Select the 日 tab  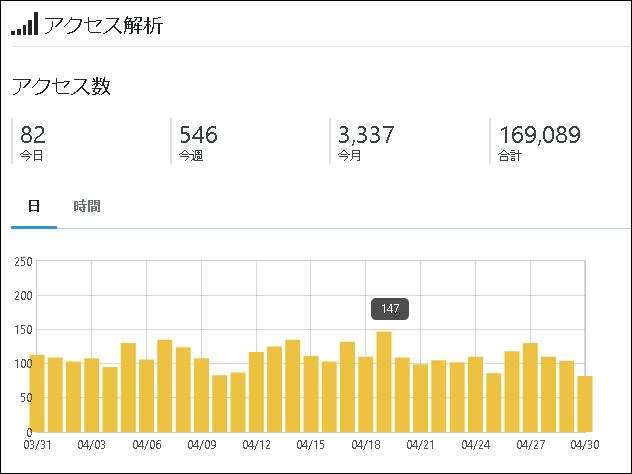tap(34, 206)
